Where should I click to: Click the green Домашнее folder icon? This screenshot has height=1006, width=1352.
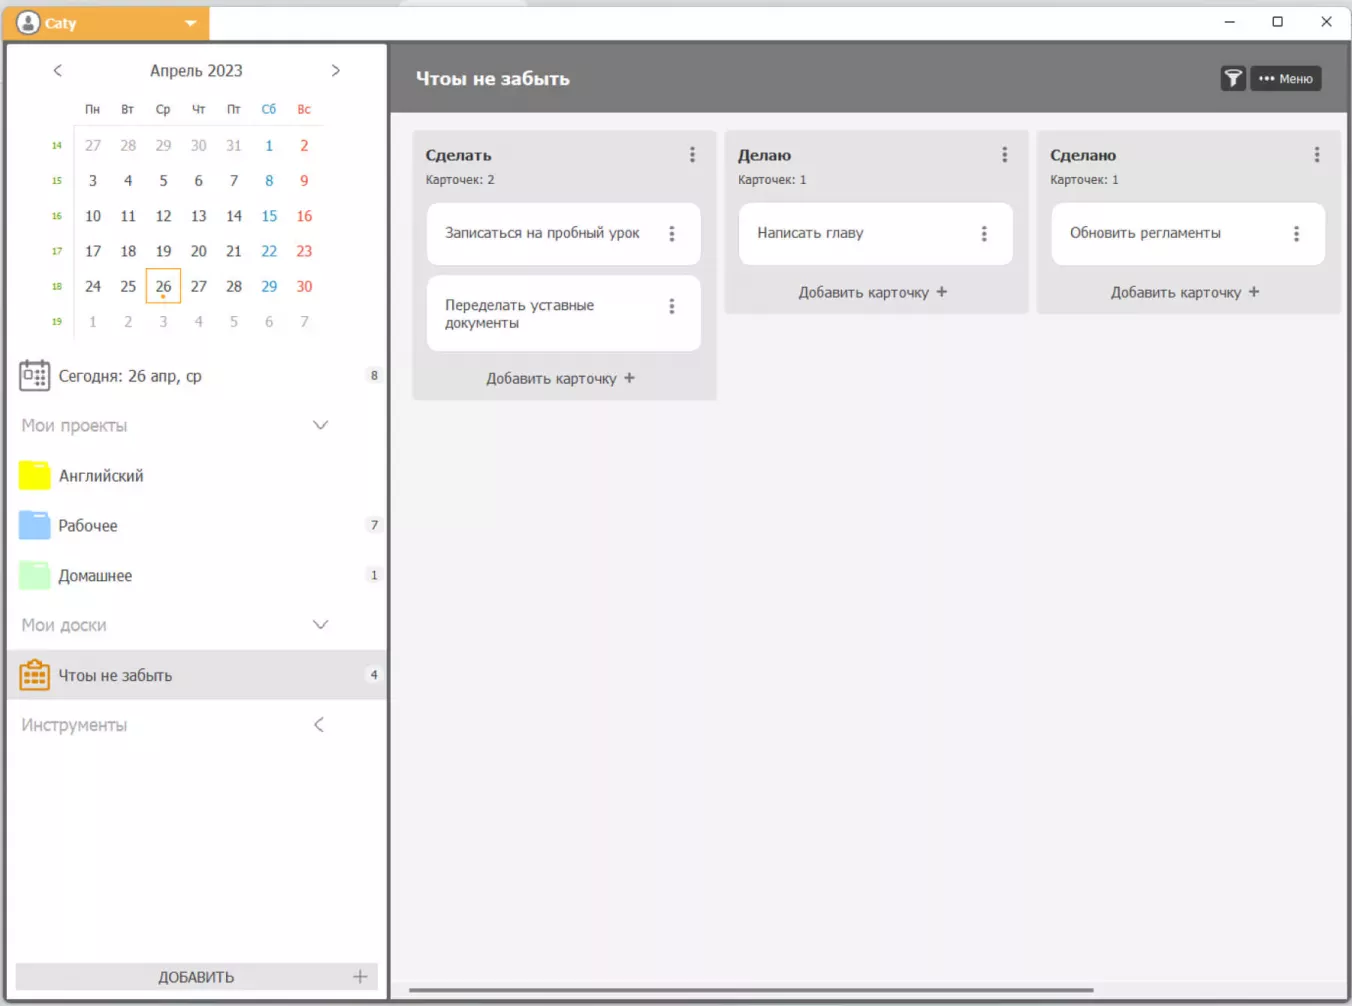pos(35,575)
